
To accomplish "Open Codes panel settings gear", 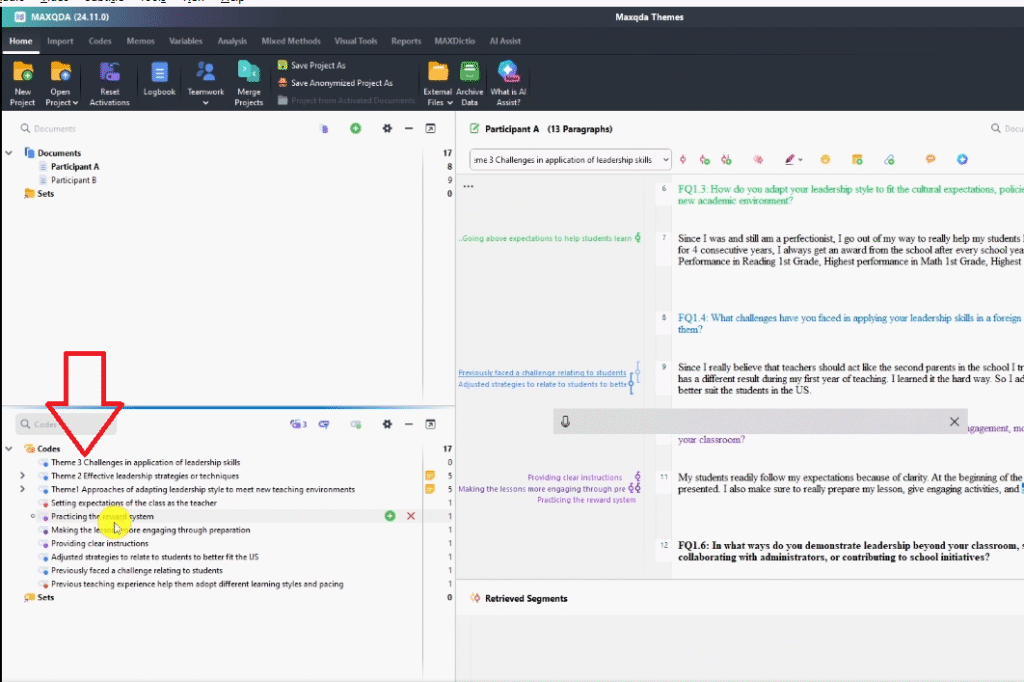I will click(387, 424).
